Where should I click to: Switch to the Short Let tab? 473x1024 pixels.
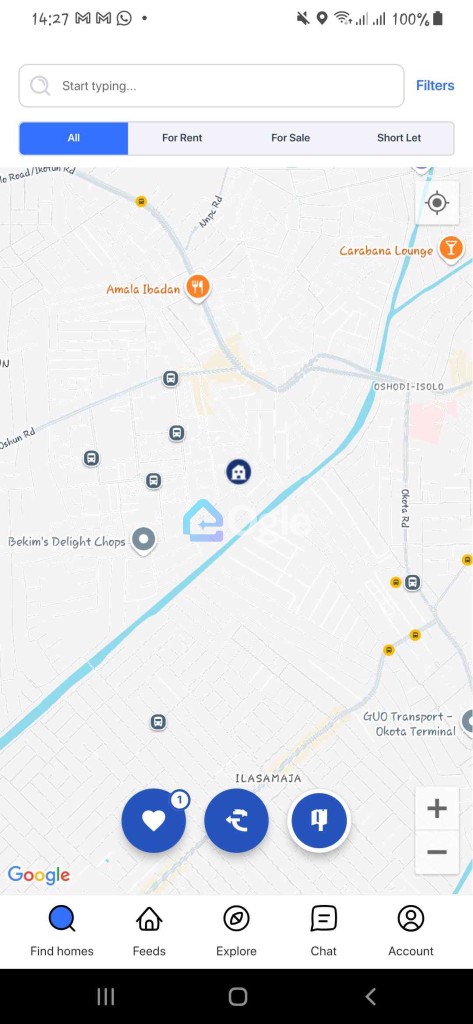coord(399,138)
